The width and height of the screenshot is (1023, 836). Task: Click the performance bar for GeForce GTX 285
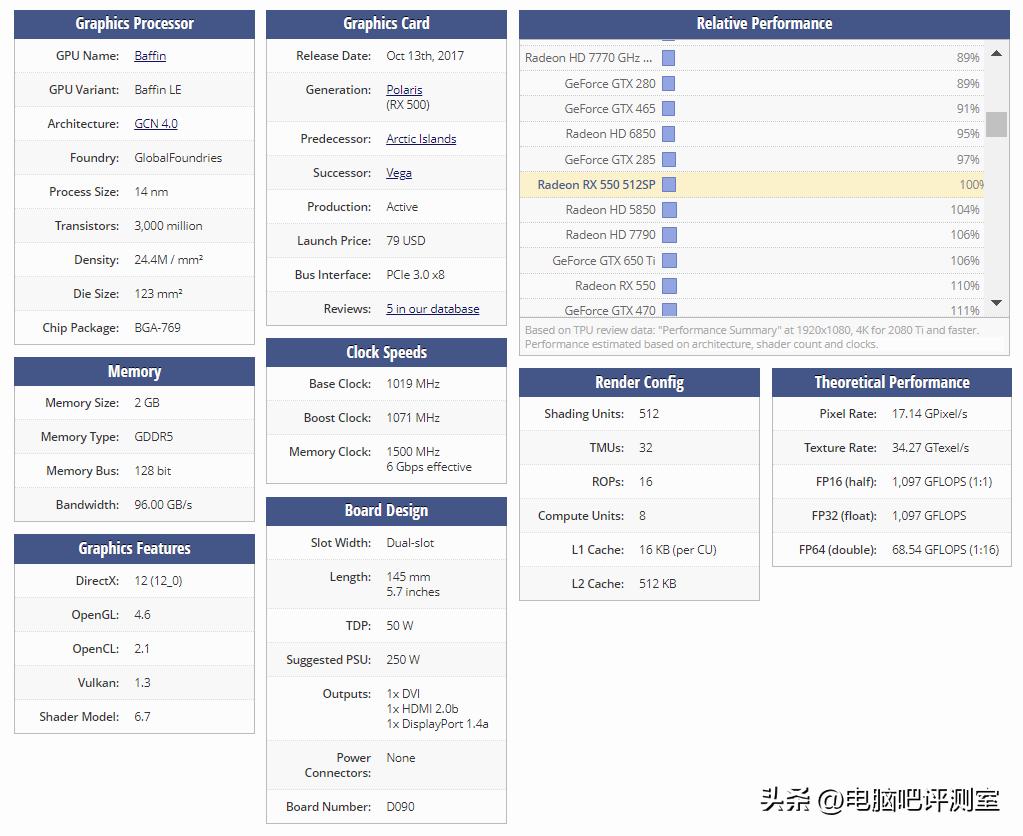tap(669, 160)
